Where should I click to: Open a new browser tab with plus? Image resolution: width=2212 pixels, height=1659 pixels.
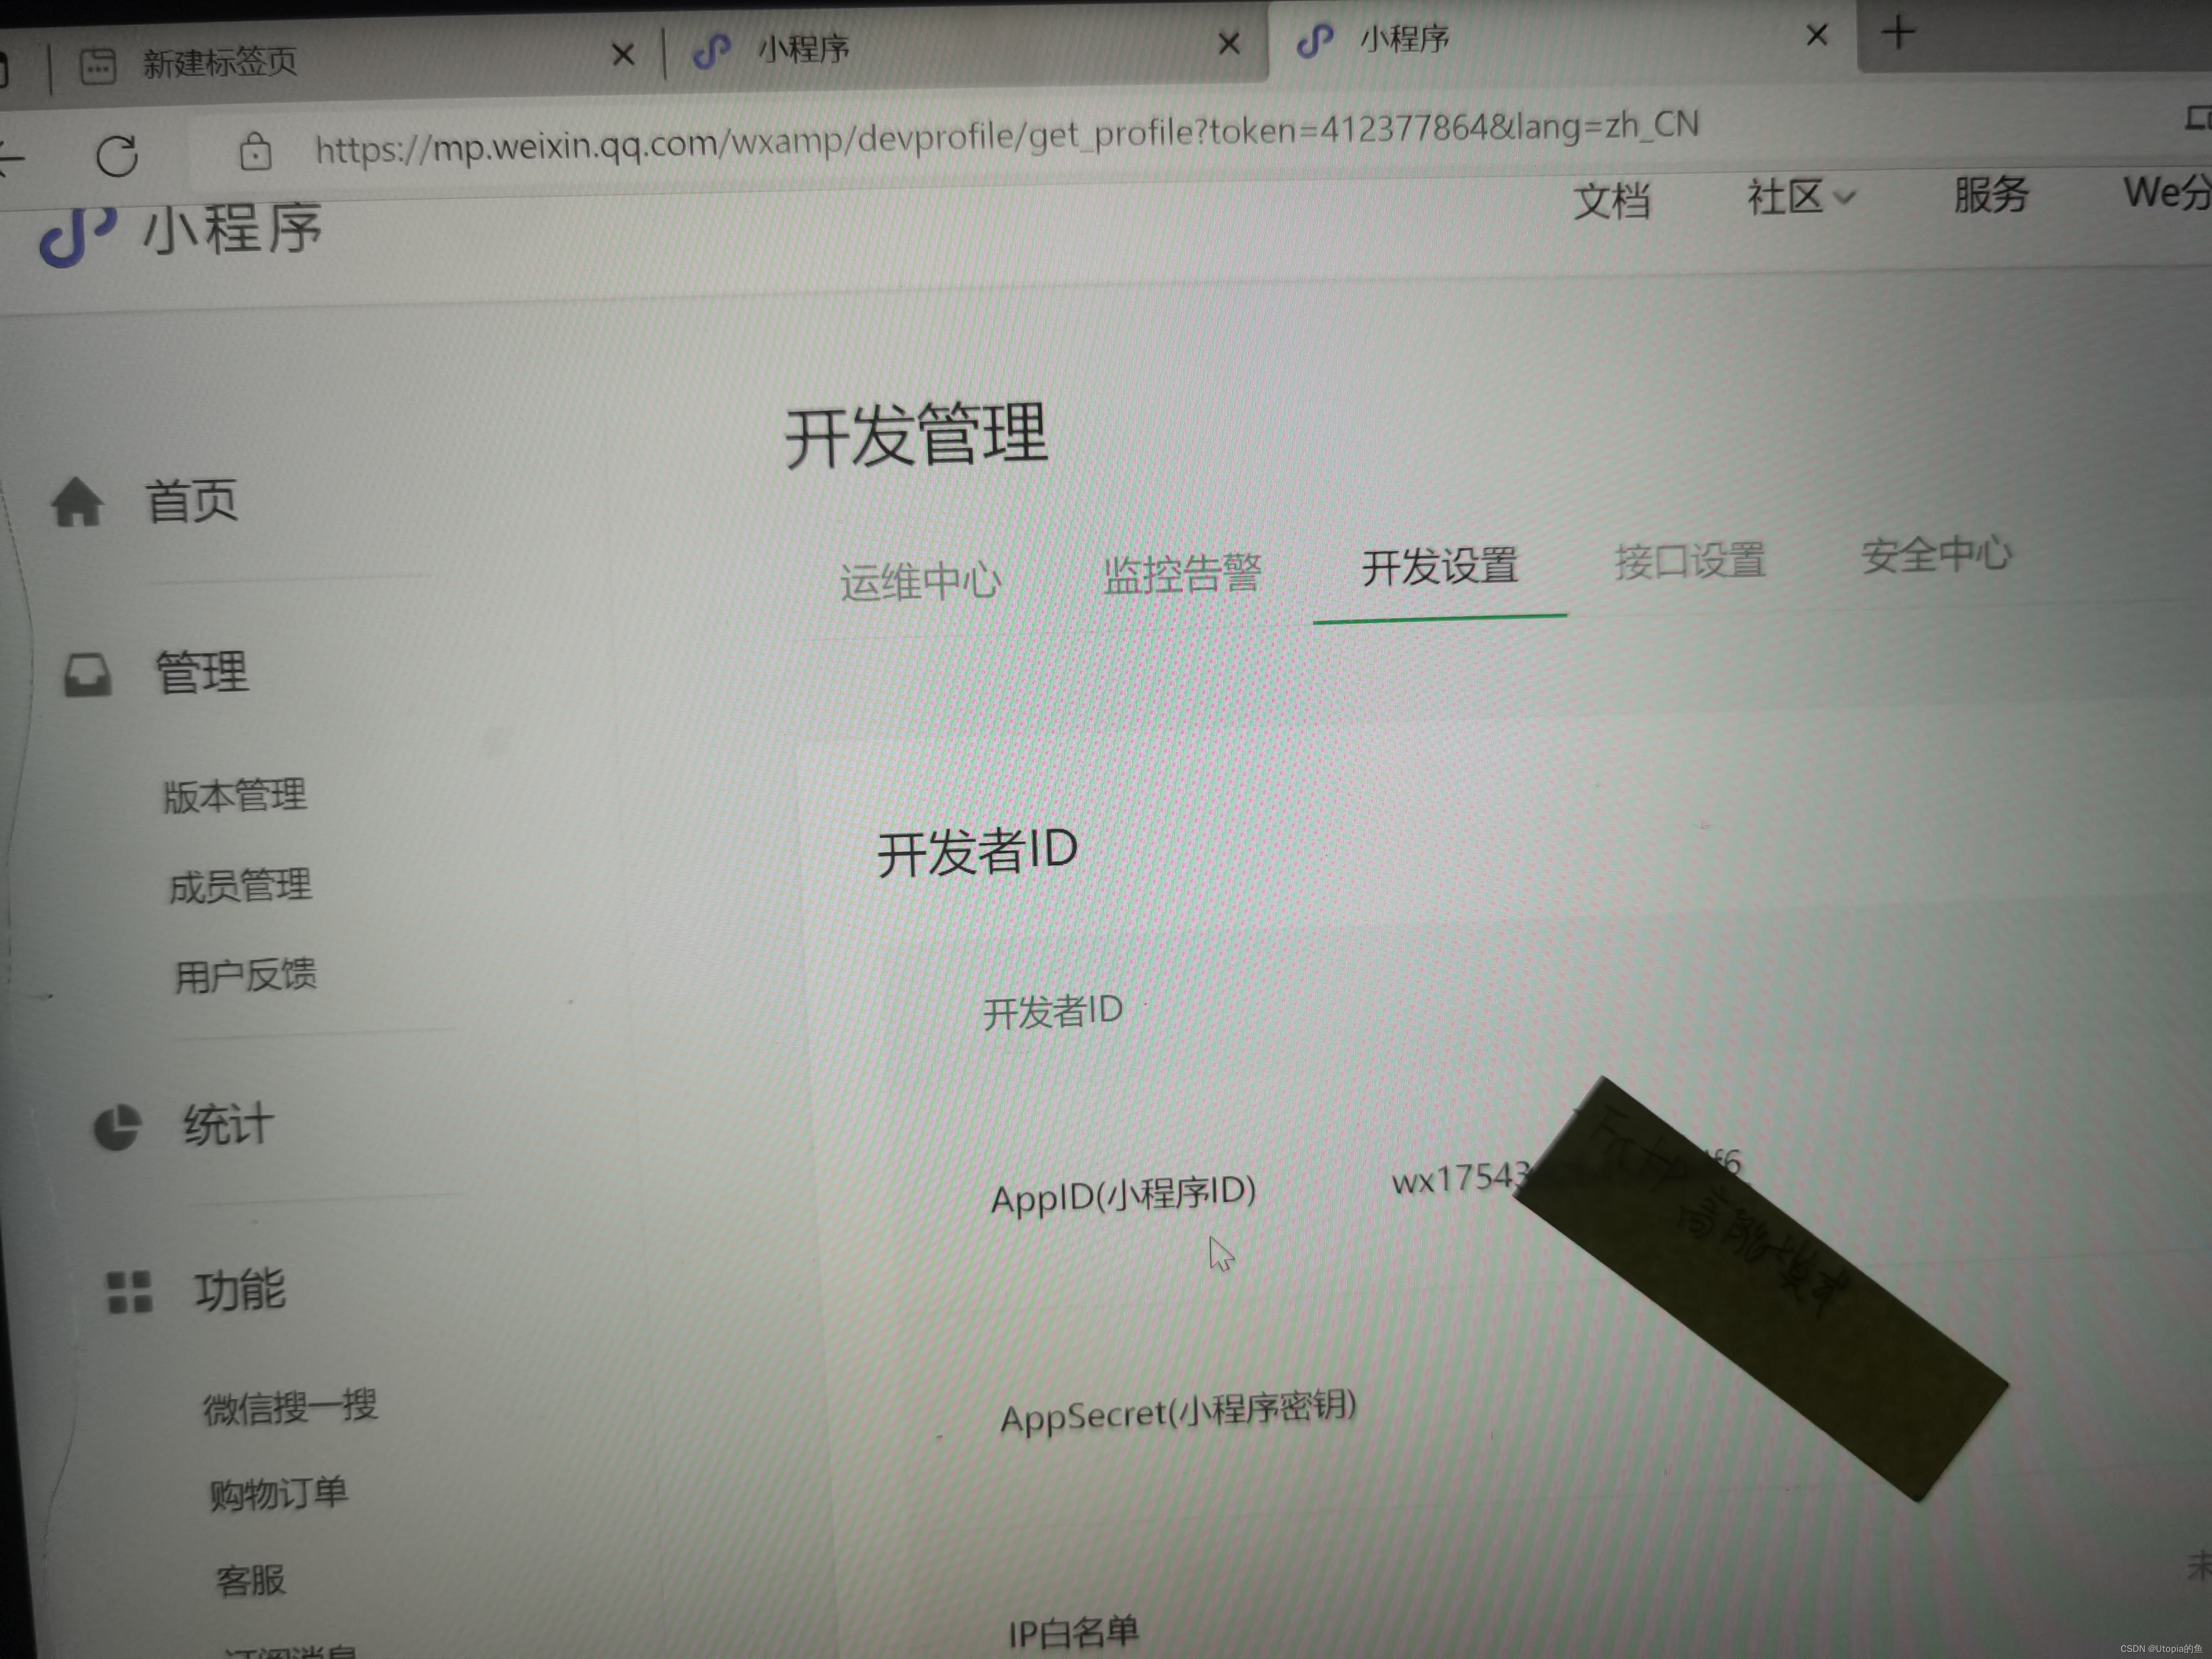(x=1897, y=34)
